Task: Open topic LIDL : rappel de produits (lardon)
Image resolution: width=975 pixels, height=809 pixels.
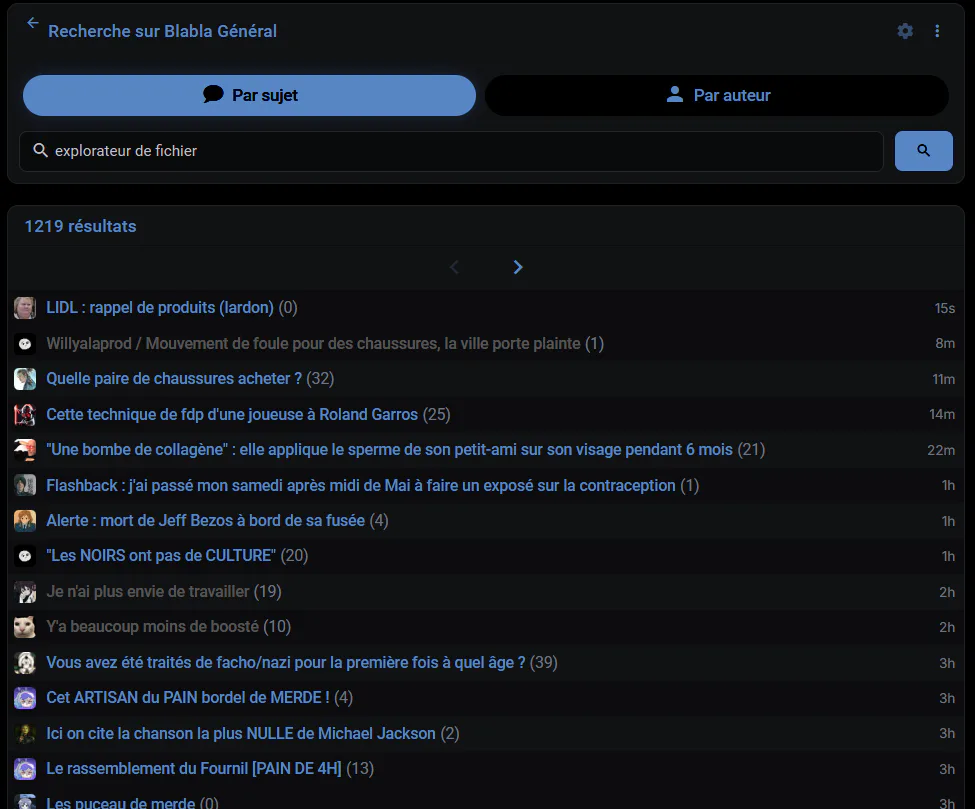Action: click(x=160, y=308)
